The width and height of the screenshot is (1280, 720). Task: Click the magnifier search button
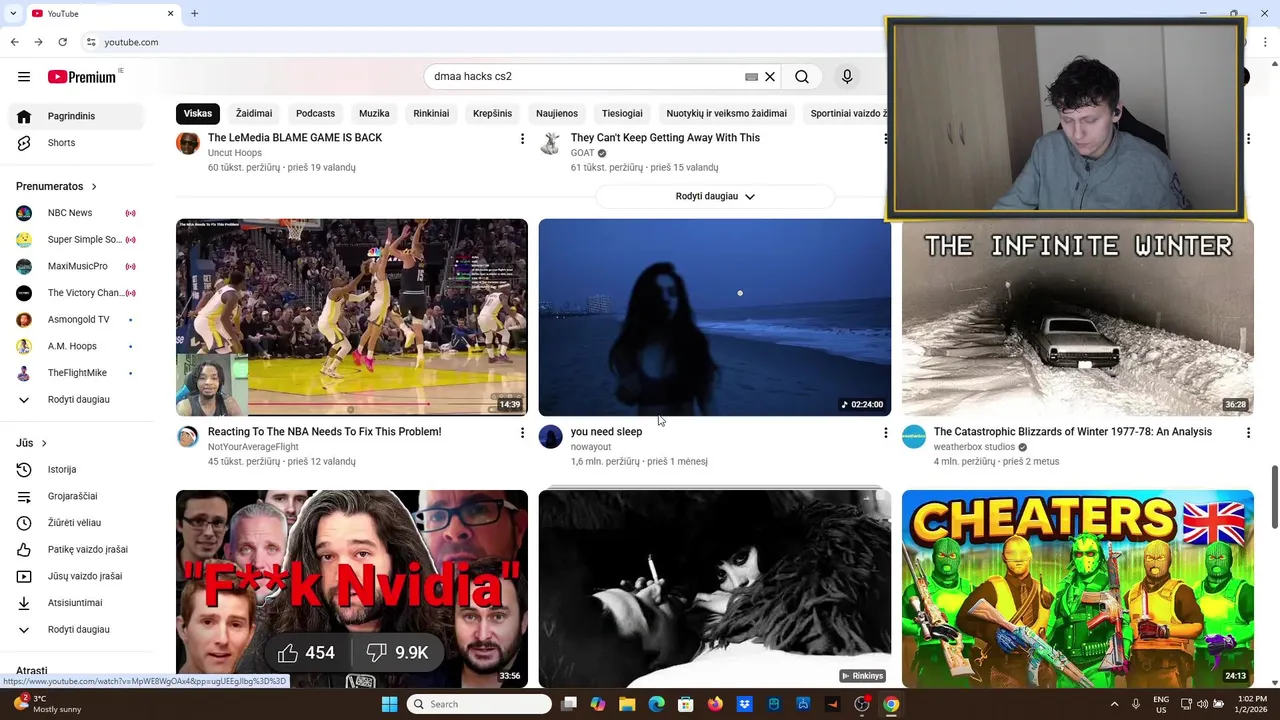tap(802, 77)
